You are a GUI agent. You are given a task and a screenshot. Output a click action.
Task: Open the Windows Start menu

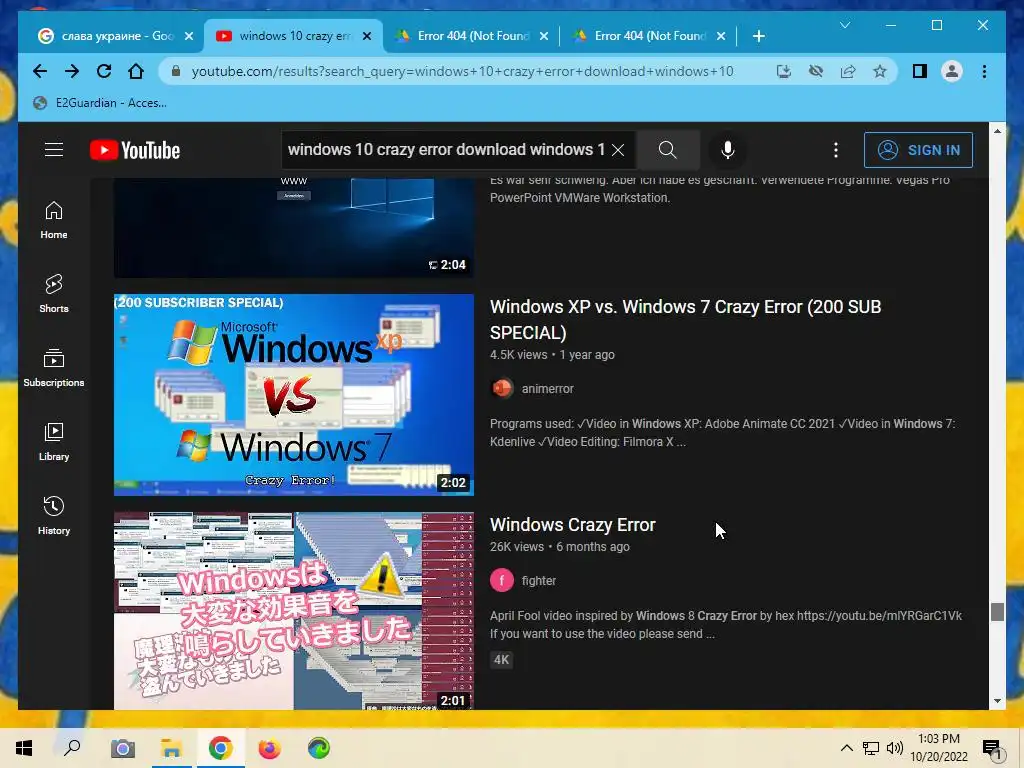24,748
